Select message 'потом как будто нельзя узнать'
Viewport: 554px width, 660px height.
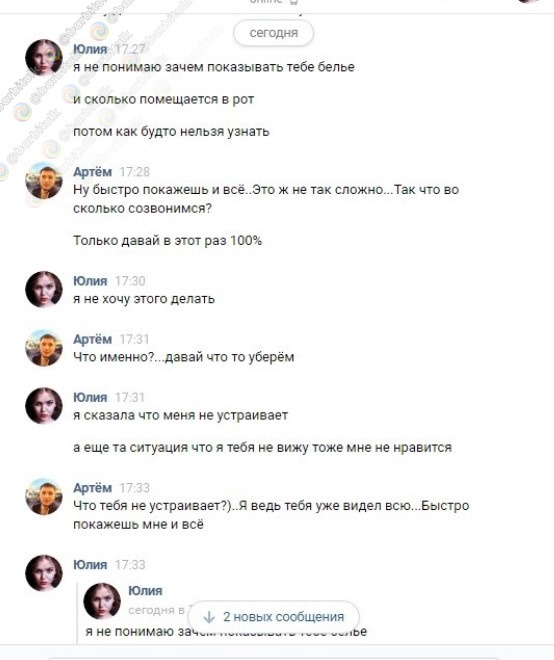tap(171, 132)
